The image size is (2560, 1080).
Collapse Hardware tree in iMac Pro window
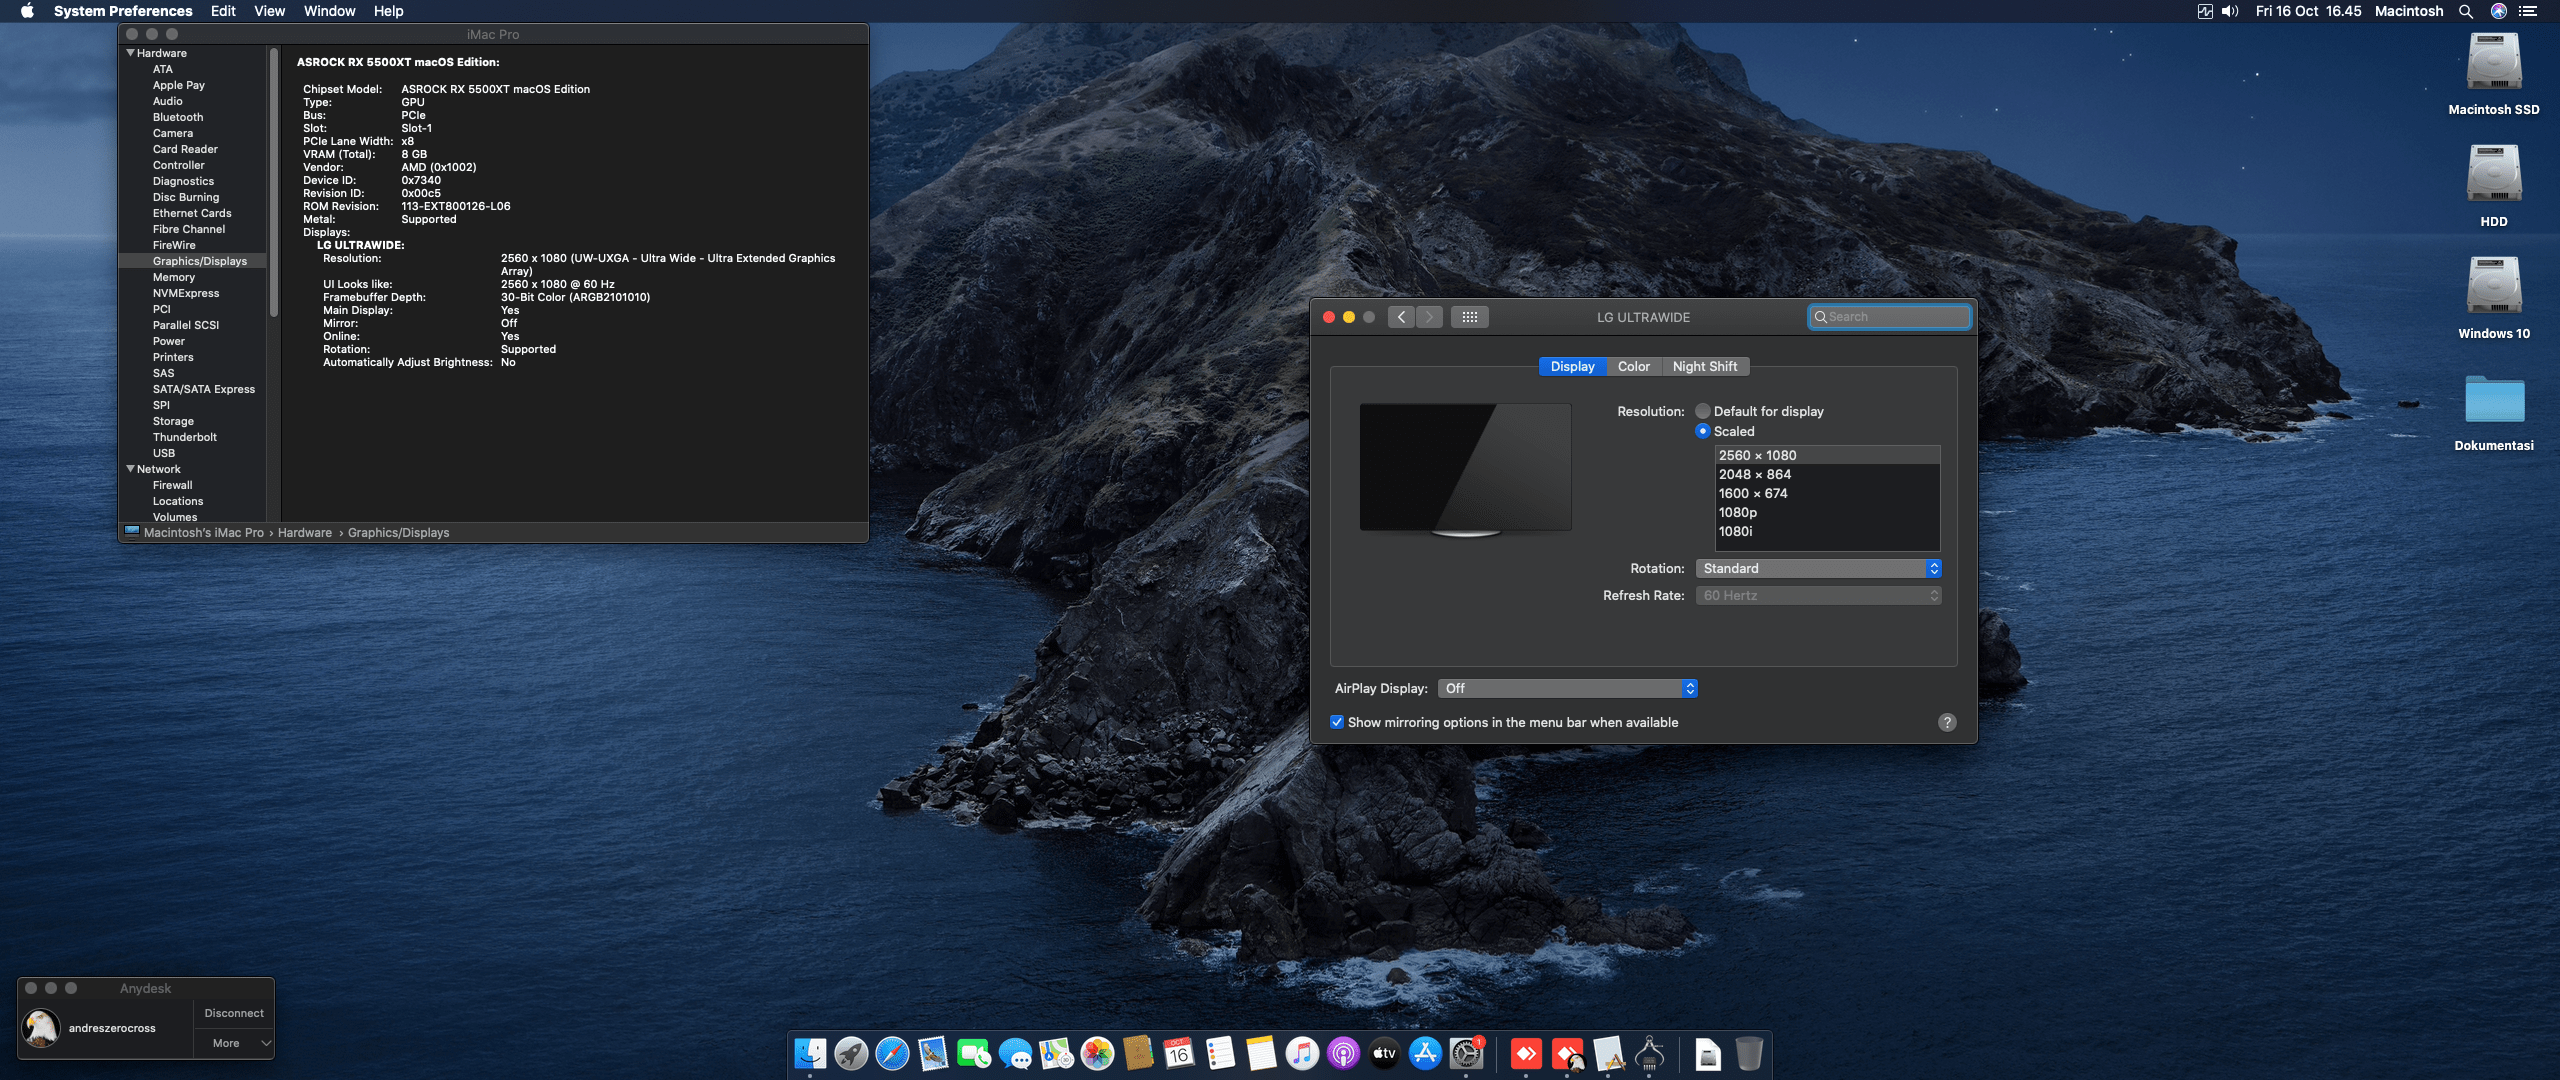(x=130, y=53)
